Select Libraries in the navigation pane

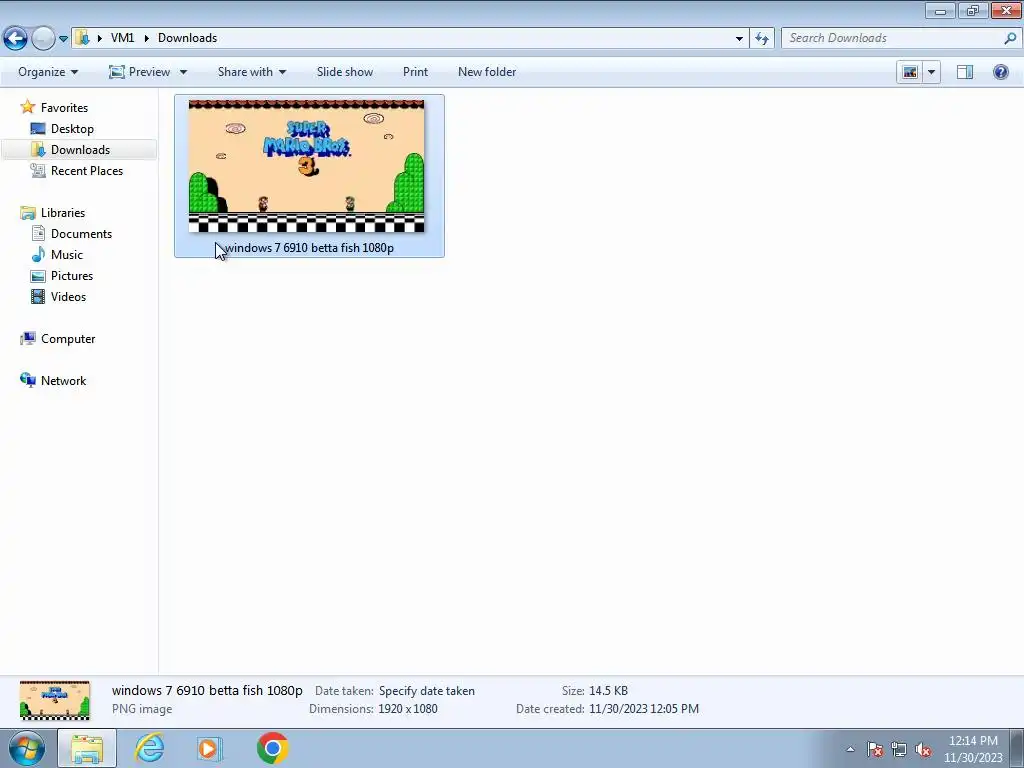[63, 213]
